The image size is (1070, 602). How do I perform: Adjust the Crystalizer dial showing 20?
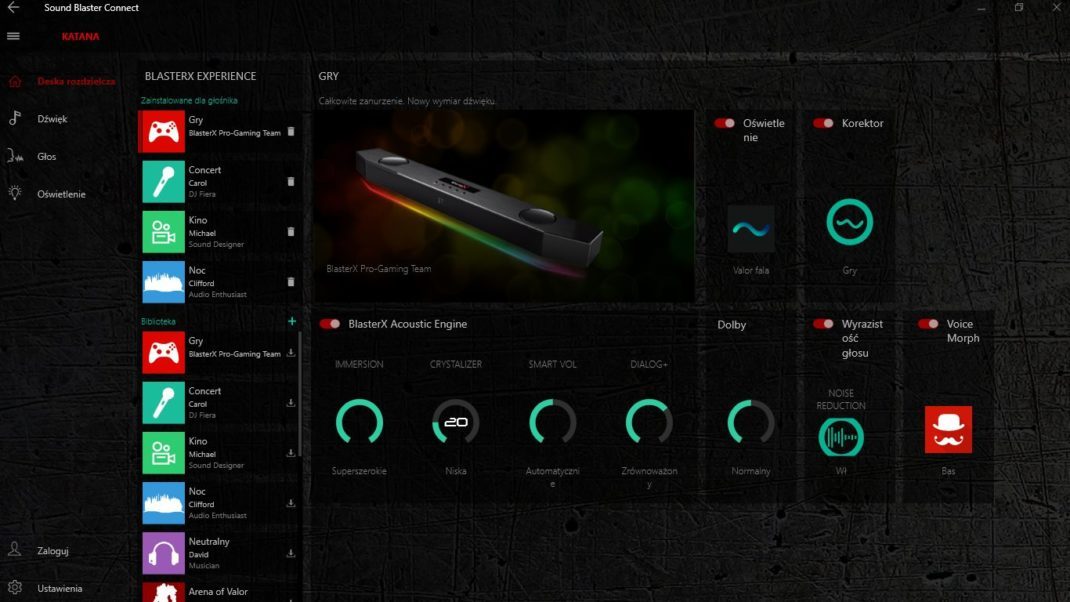pyautogui.click(x=456, y=422)
